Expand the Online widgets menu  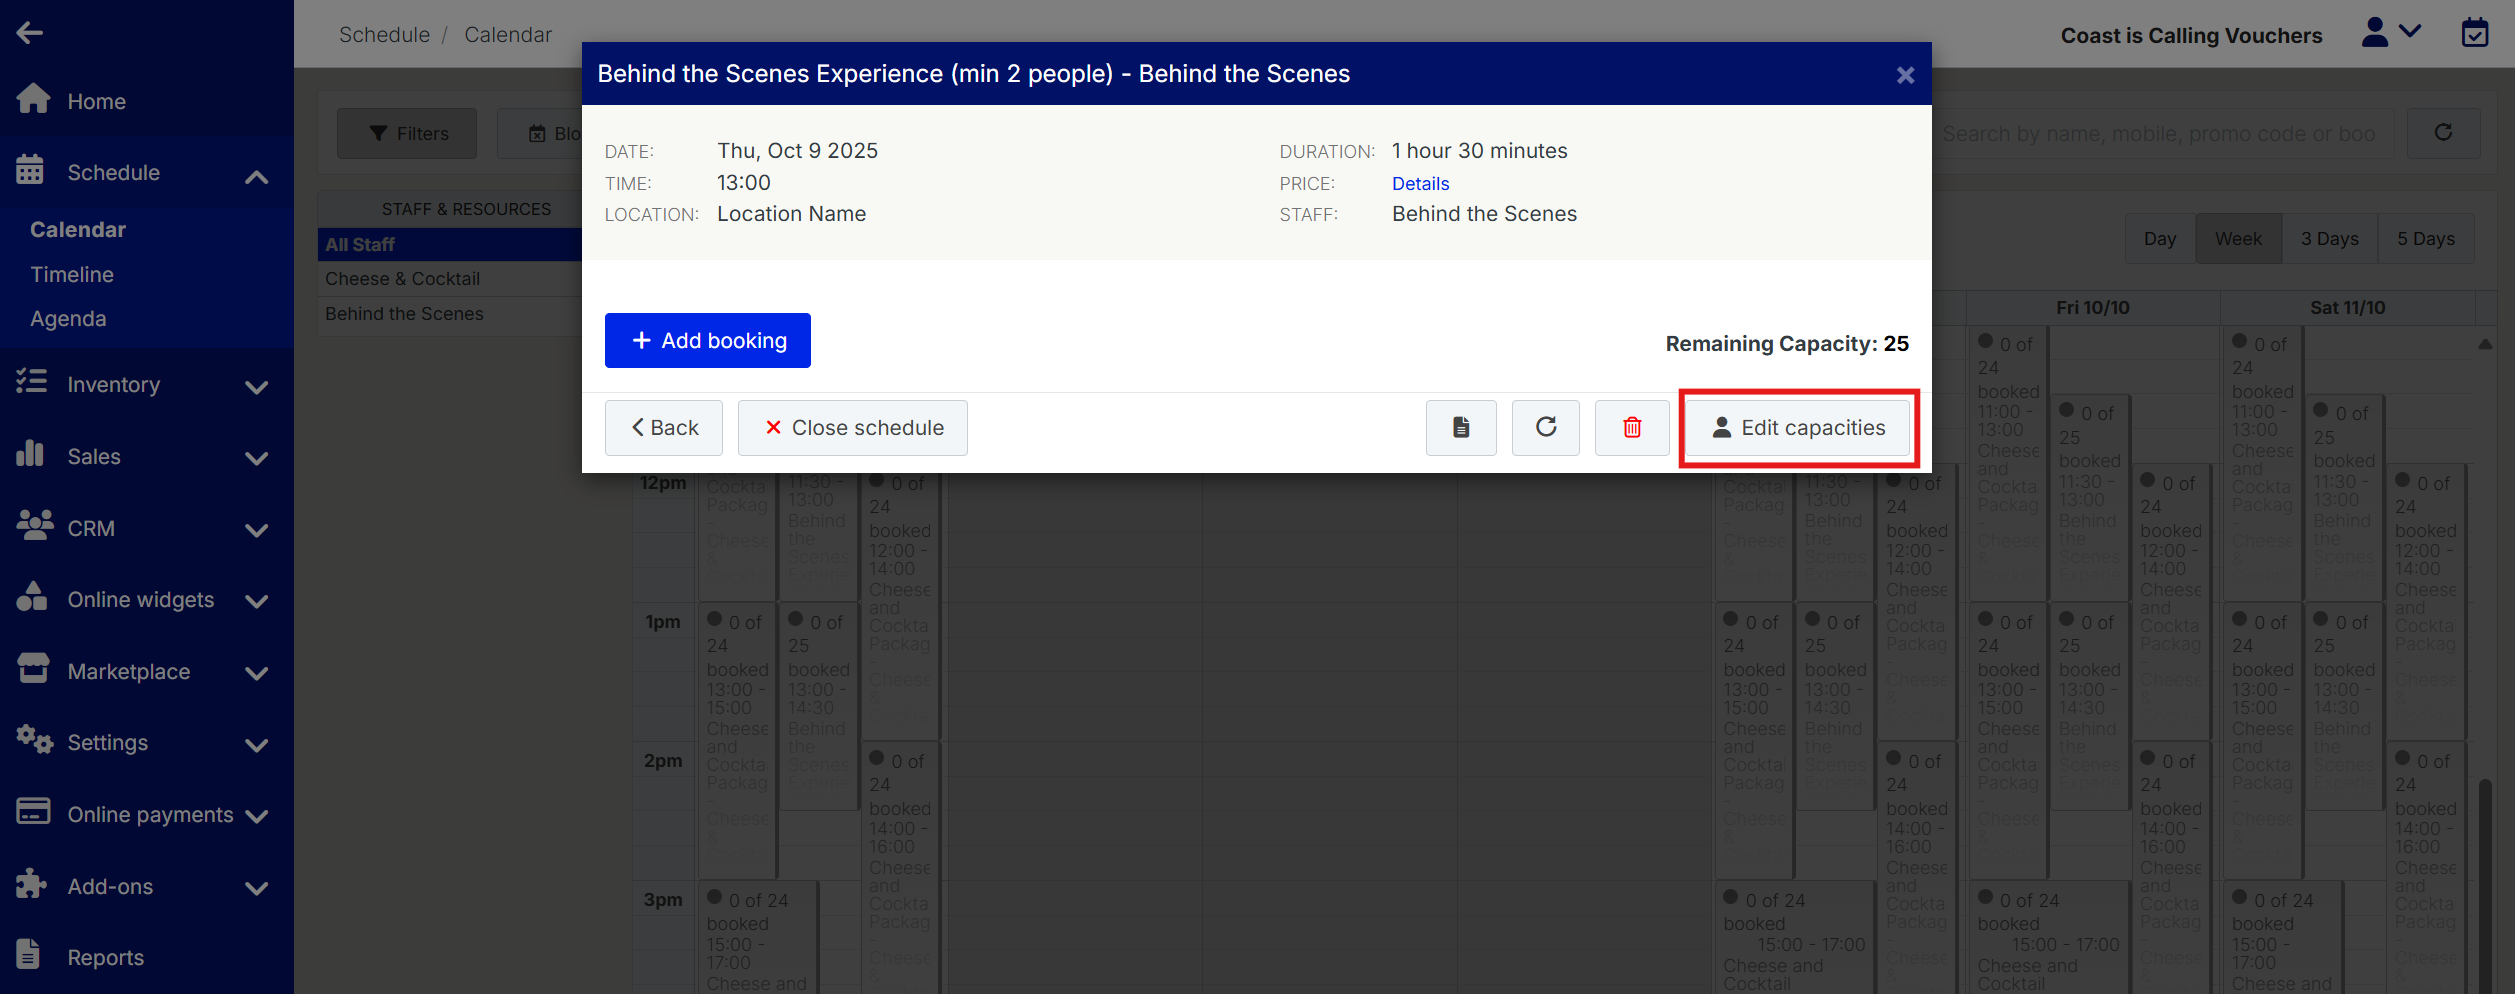click(256, 601)
